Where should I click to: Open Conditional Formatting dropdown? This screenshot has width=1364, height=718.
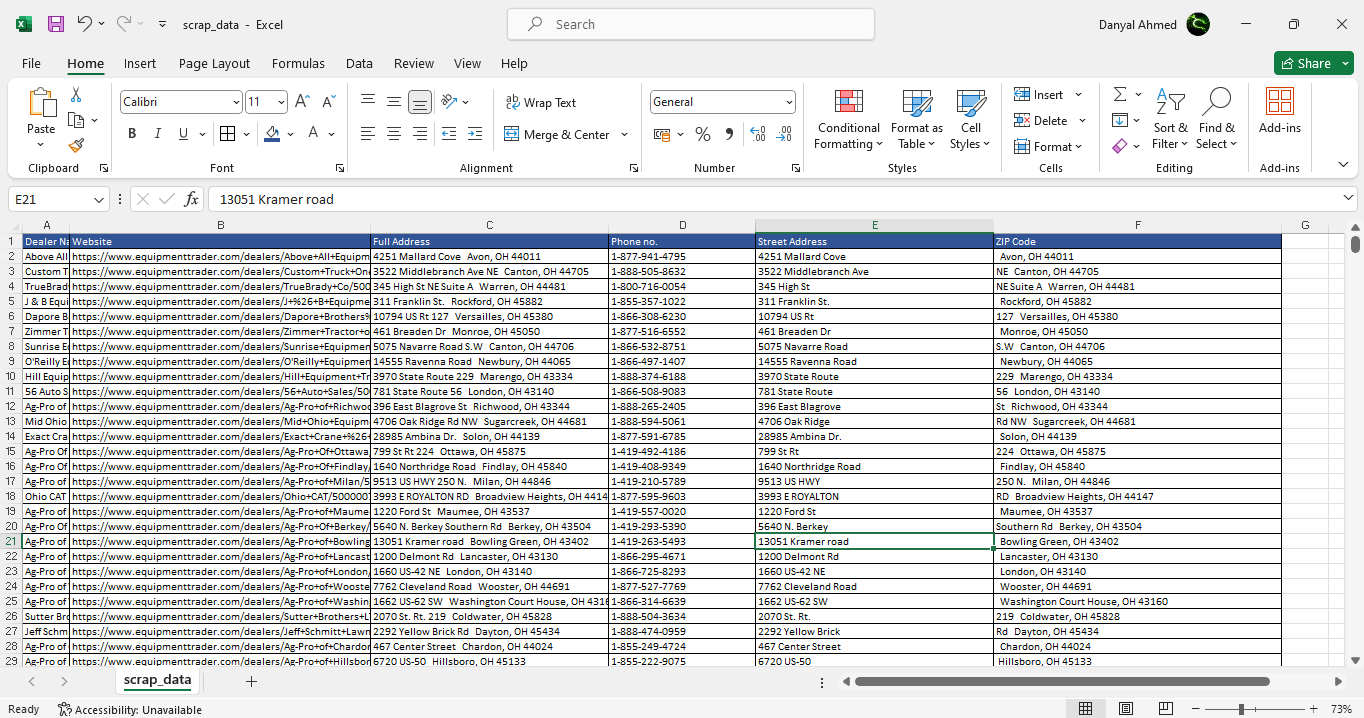coord(848,118)
